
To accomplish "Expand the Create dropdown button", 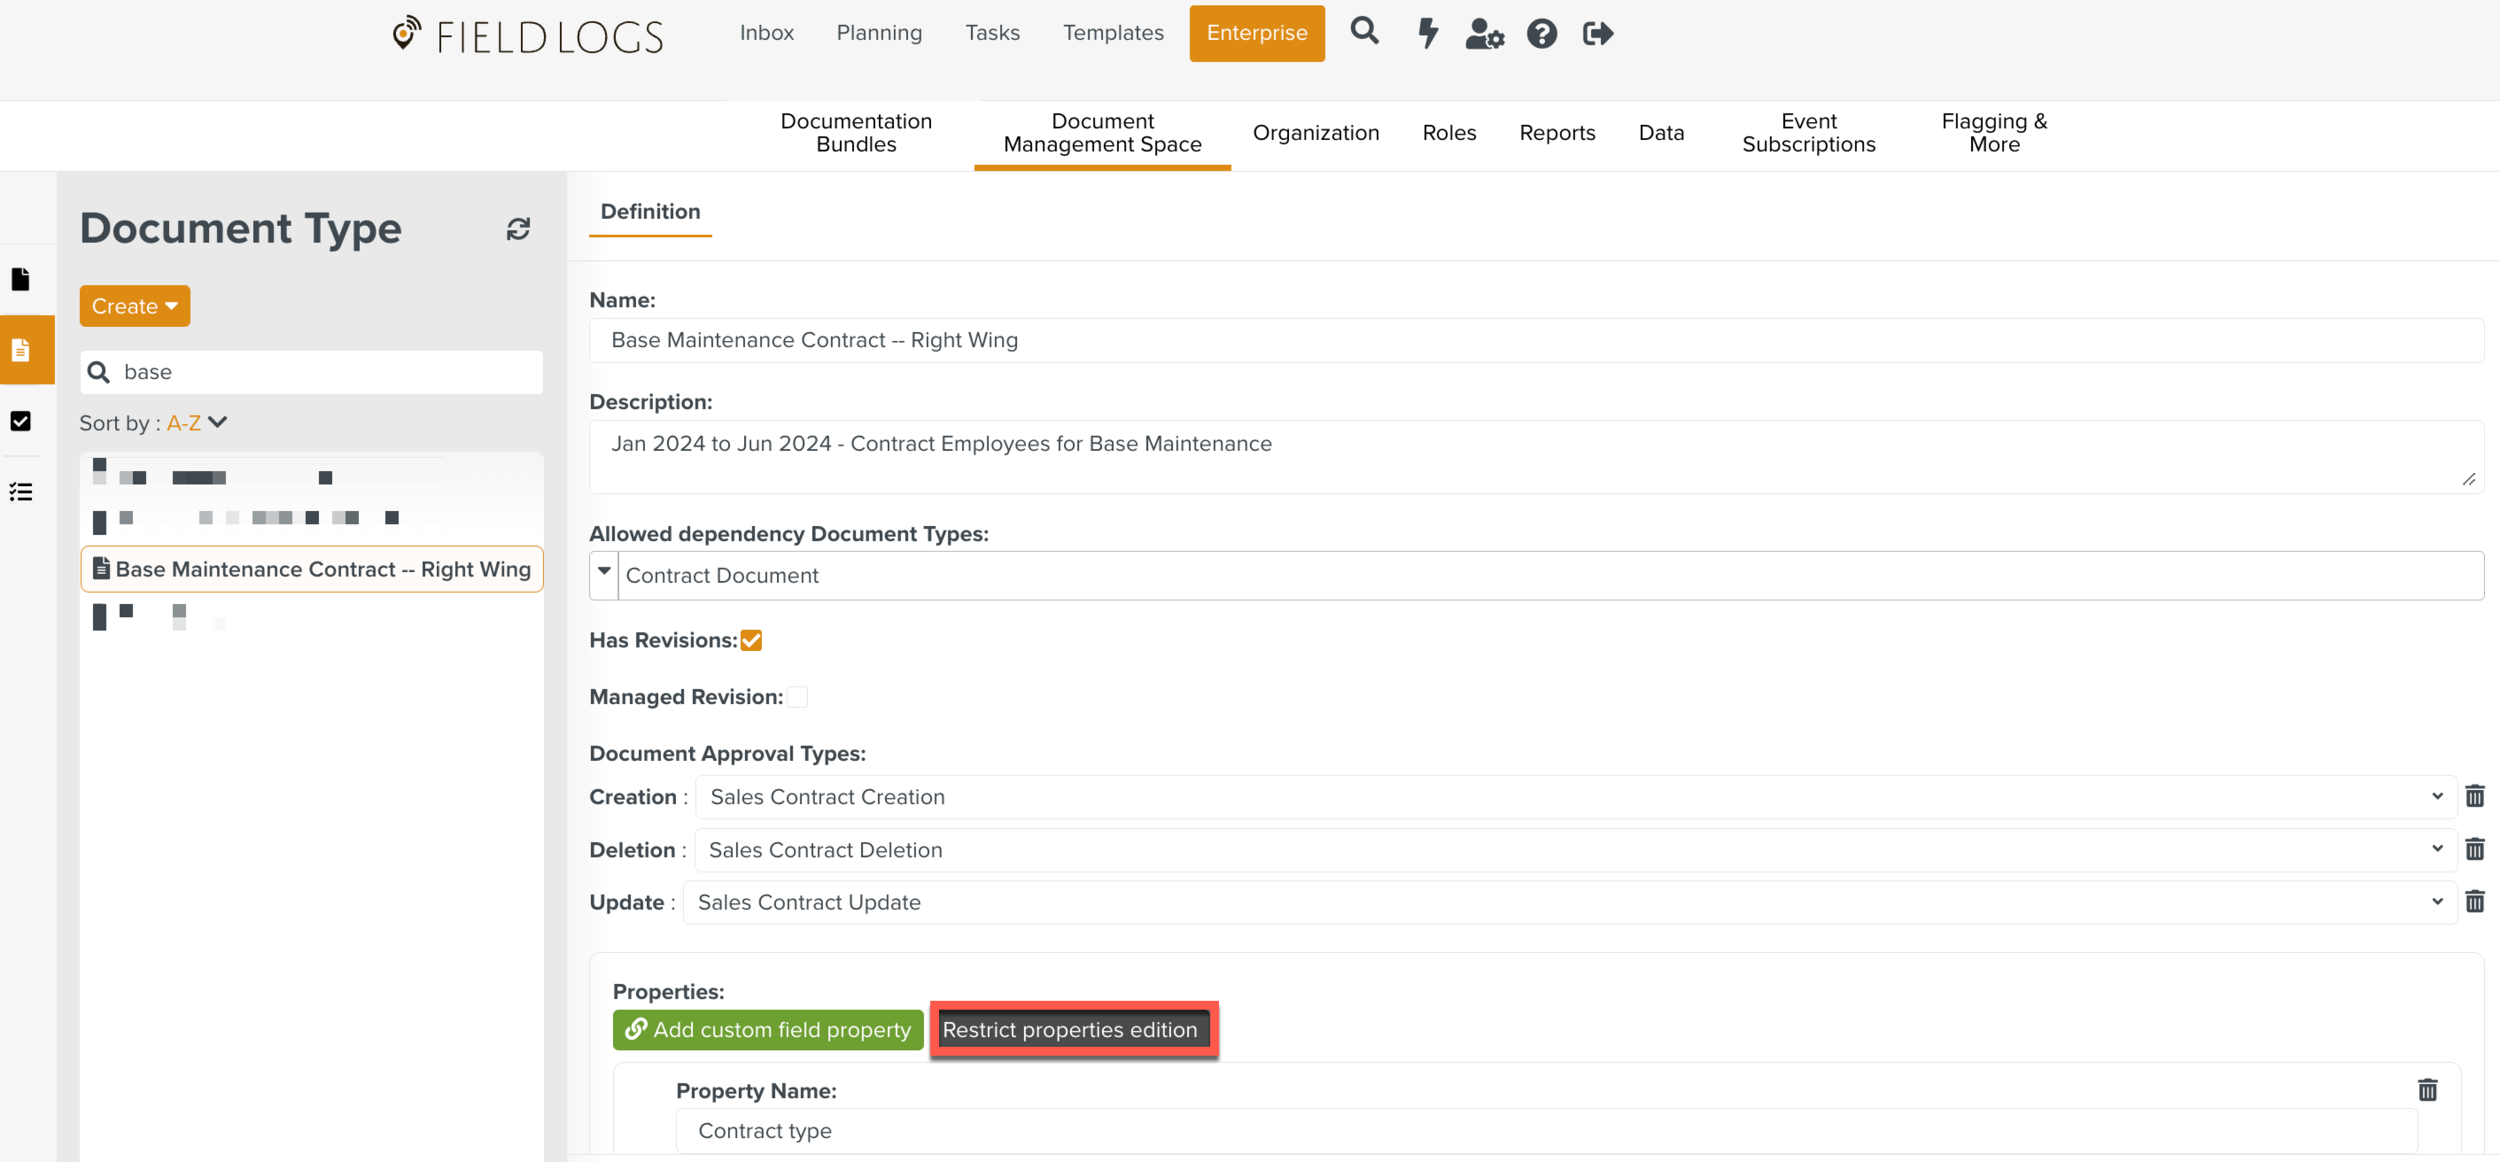I will coord(134,306).
